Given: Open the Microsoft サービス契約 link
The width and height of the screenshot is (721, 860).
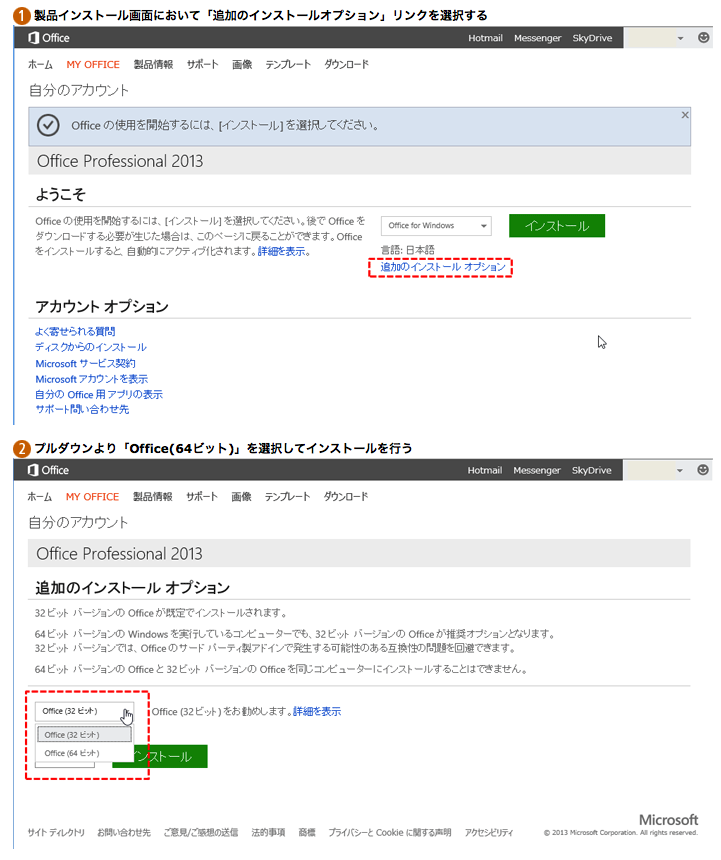Looking at the screenshot, I should 85,363.
